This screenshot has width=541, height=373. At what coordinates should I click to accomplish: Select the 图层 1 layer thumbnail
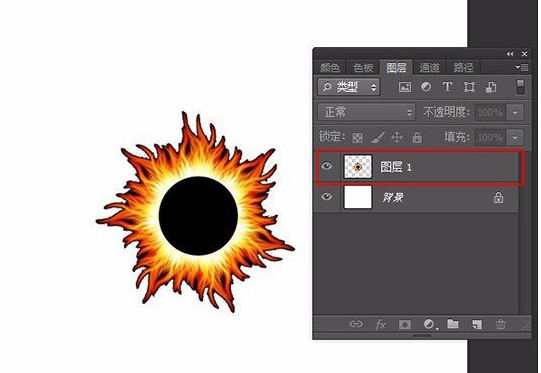[x=358, y=167]
